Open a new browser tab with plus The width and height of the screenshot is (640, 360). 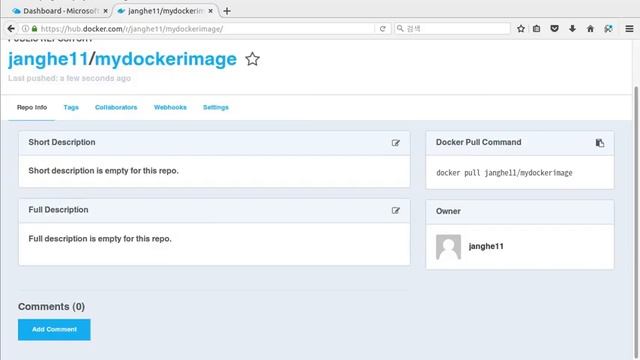click(227, 11)
